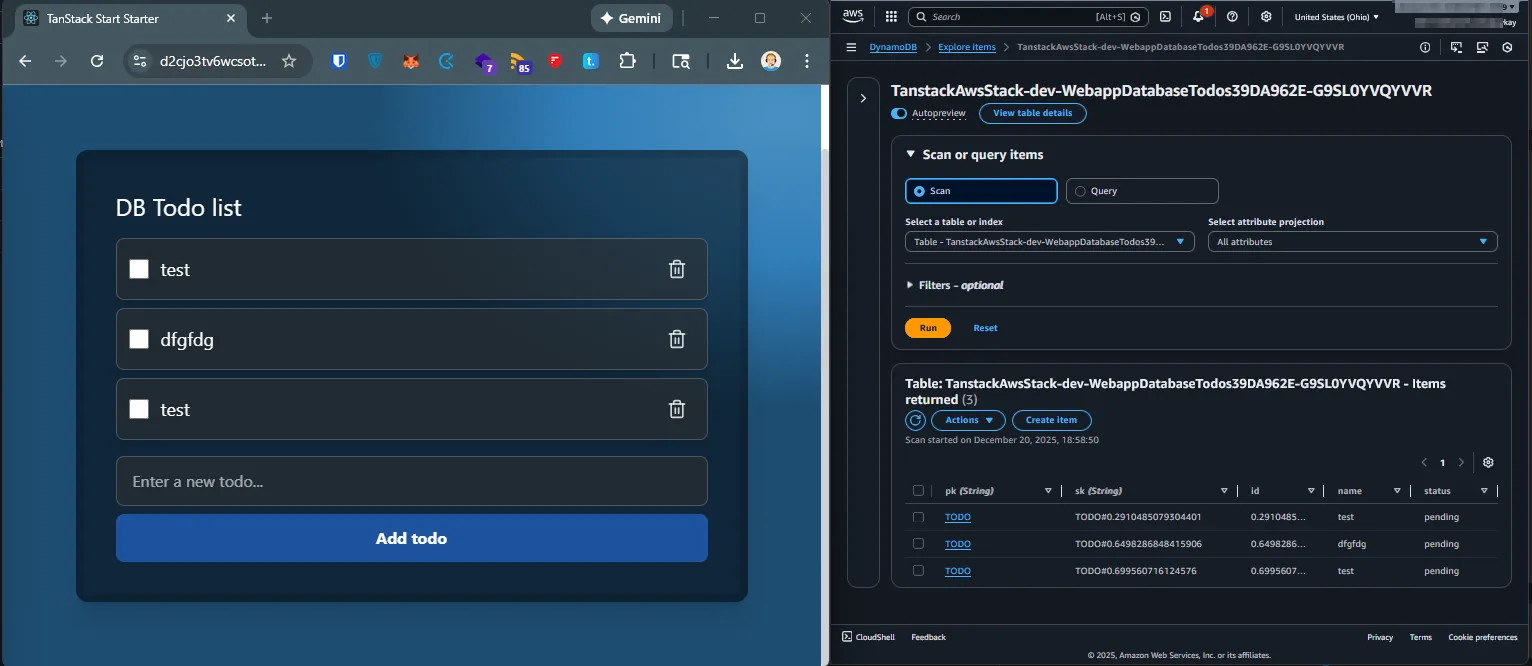Focus the Enter a new todo field

pos(411,481)
